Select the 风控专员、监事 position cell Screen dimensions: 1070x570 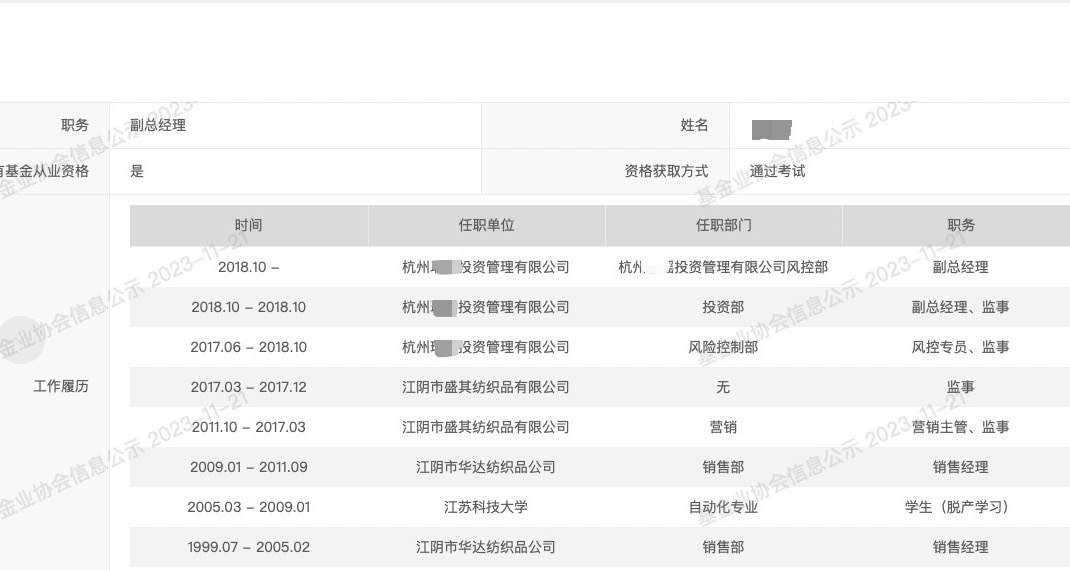pos(960,347)
